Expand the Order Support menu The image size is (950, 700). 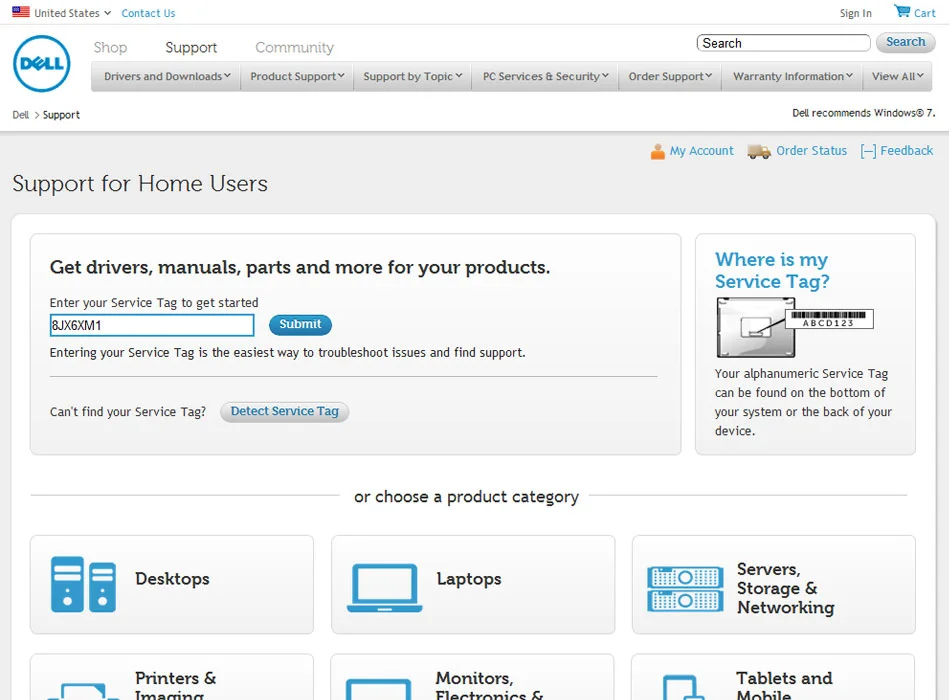[x=670, y=76]
